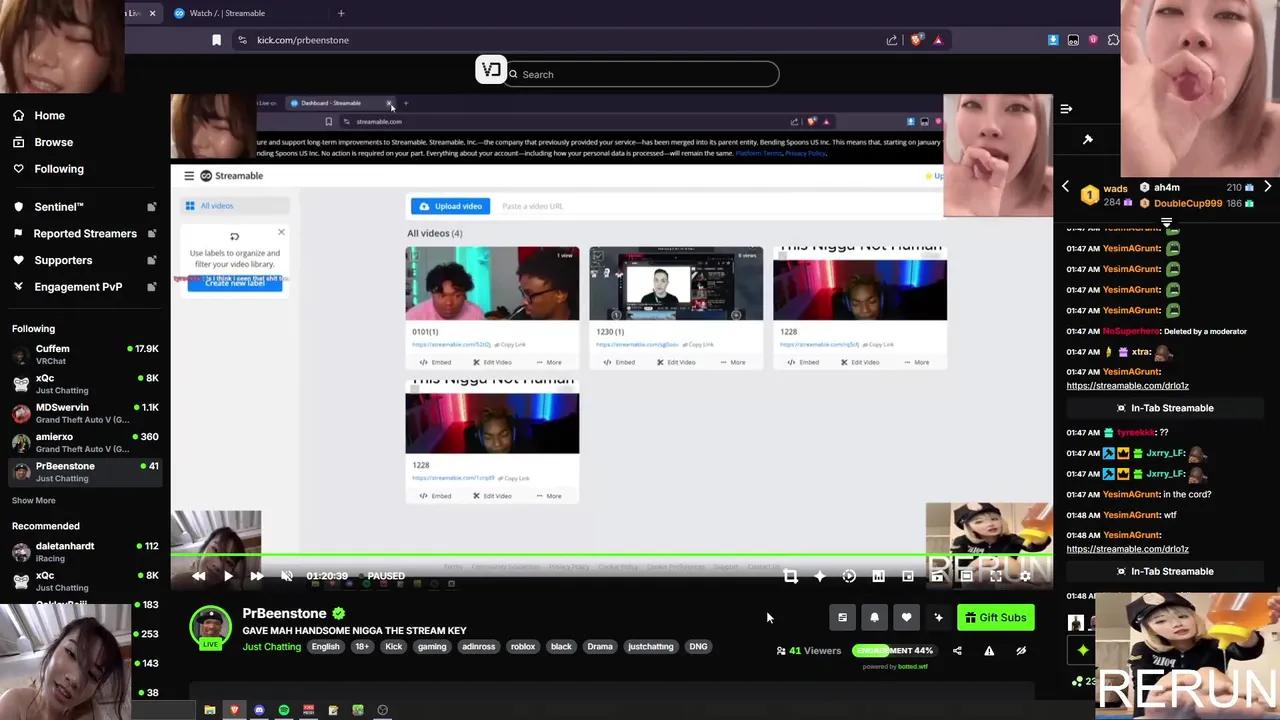1280x720 pixels.
Task: Unmute the video with the speaker icon
Action: point(287,576)
